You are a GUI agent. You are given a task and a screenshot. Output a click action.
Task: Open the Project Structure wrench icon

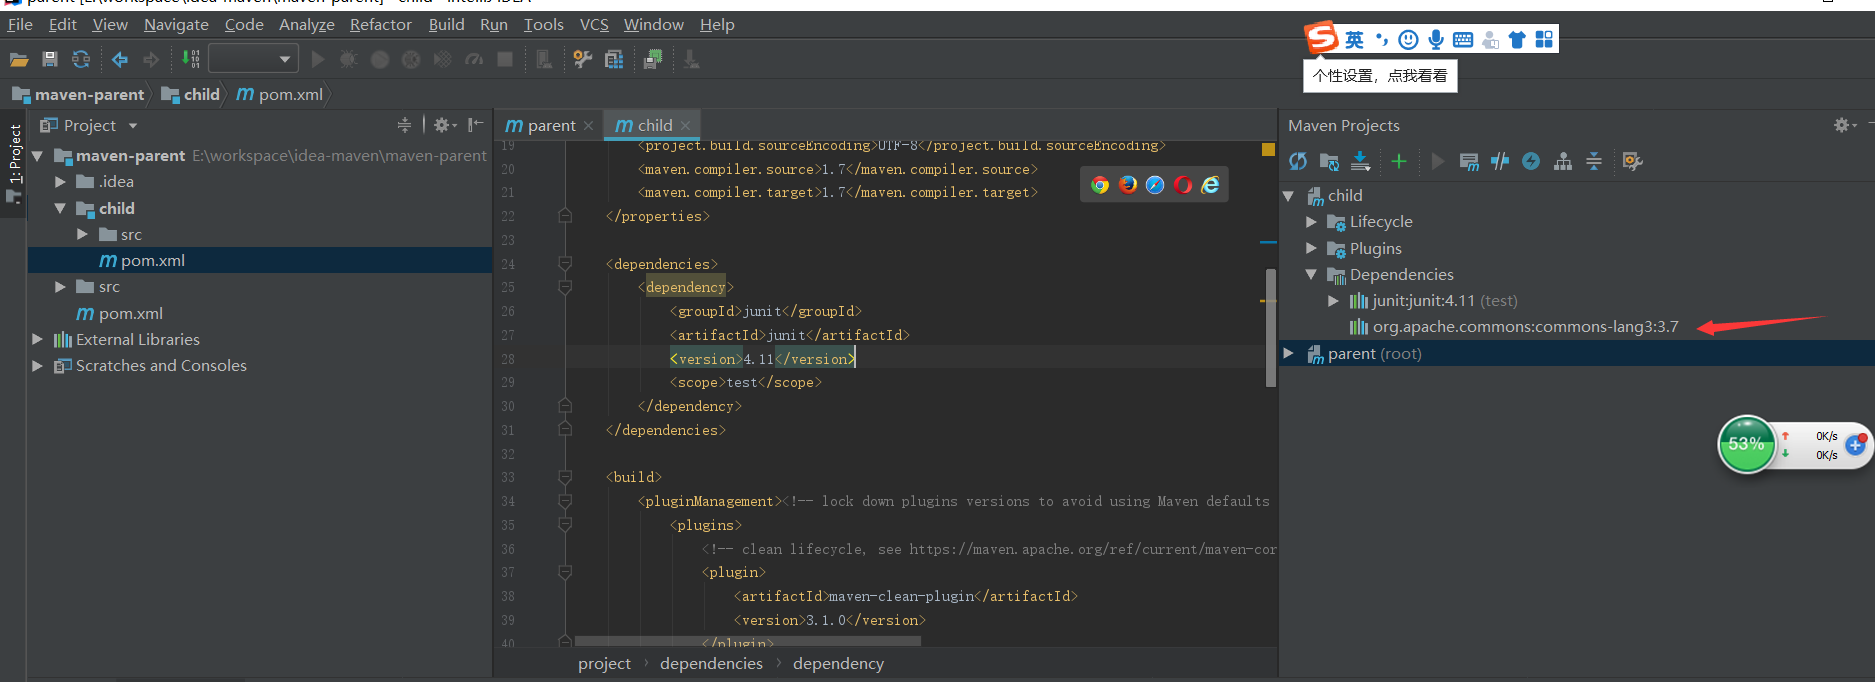pyautogui.click(x=582, y=60)
